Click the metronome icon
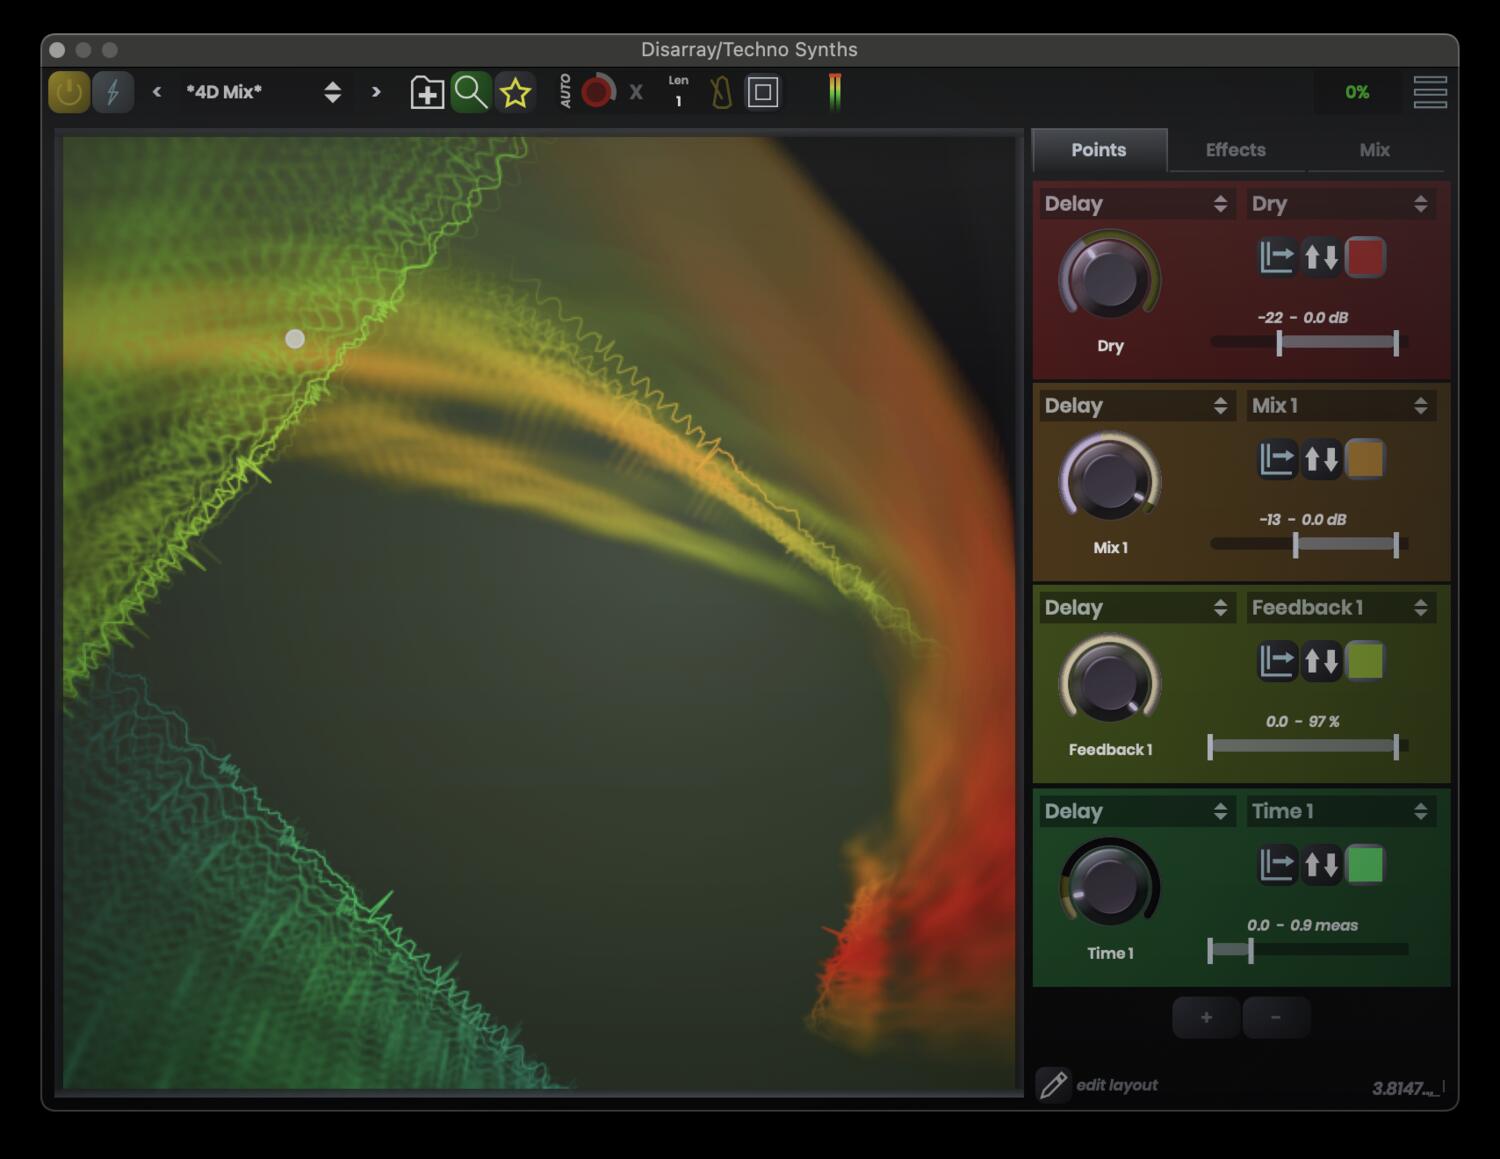Image resolution: width=1500 pixels, height=1159 pixels. coord(720,93)
